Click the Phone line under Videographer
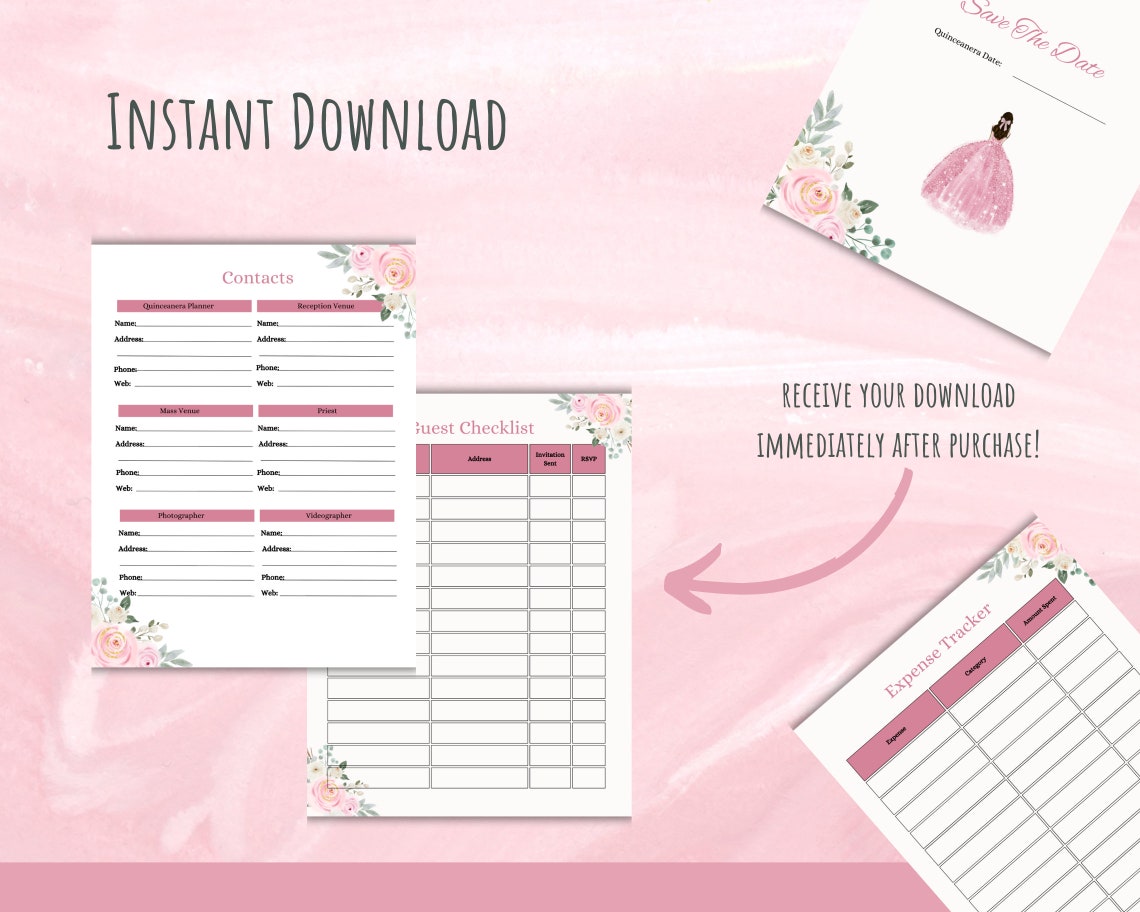The image size is (1140, 912). coord(329,577)
